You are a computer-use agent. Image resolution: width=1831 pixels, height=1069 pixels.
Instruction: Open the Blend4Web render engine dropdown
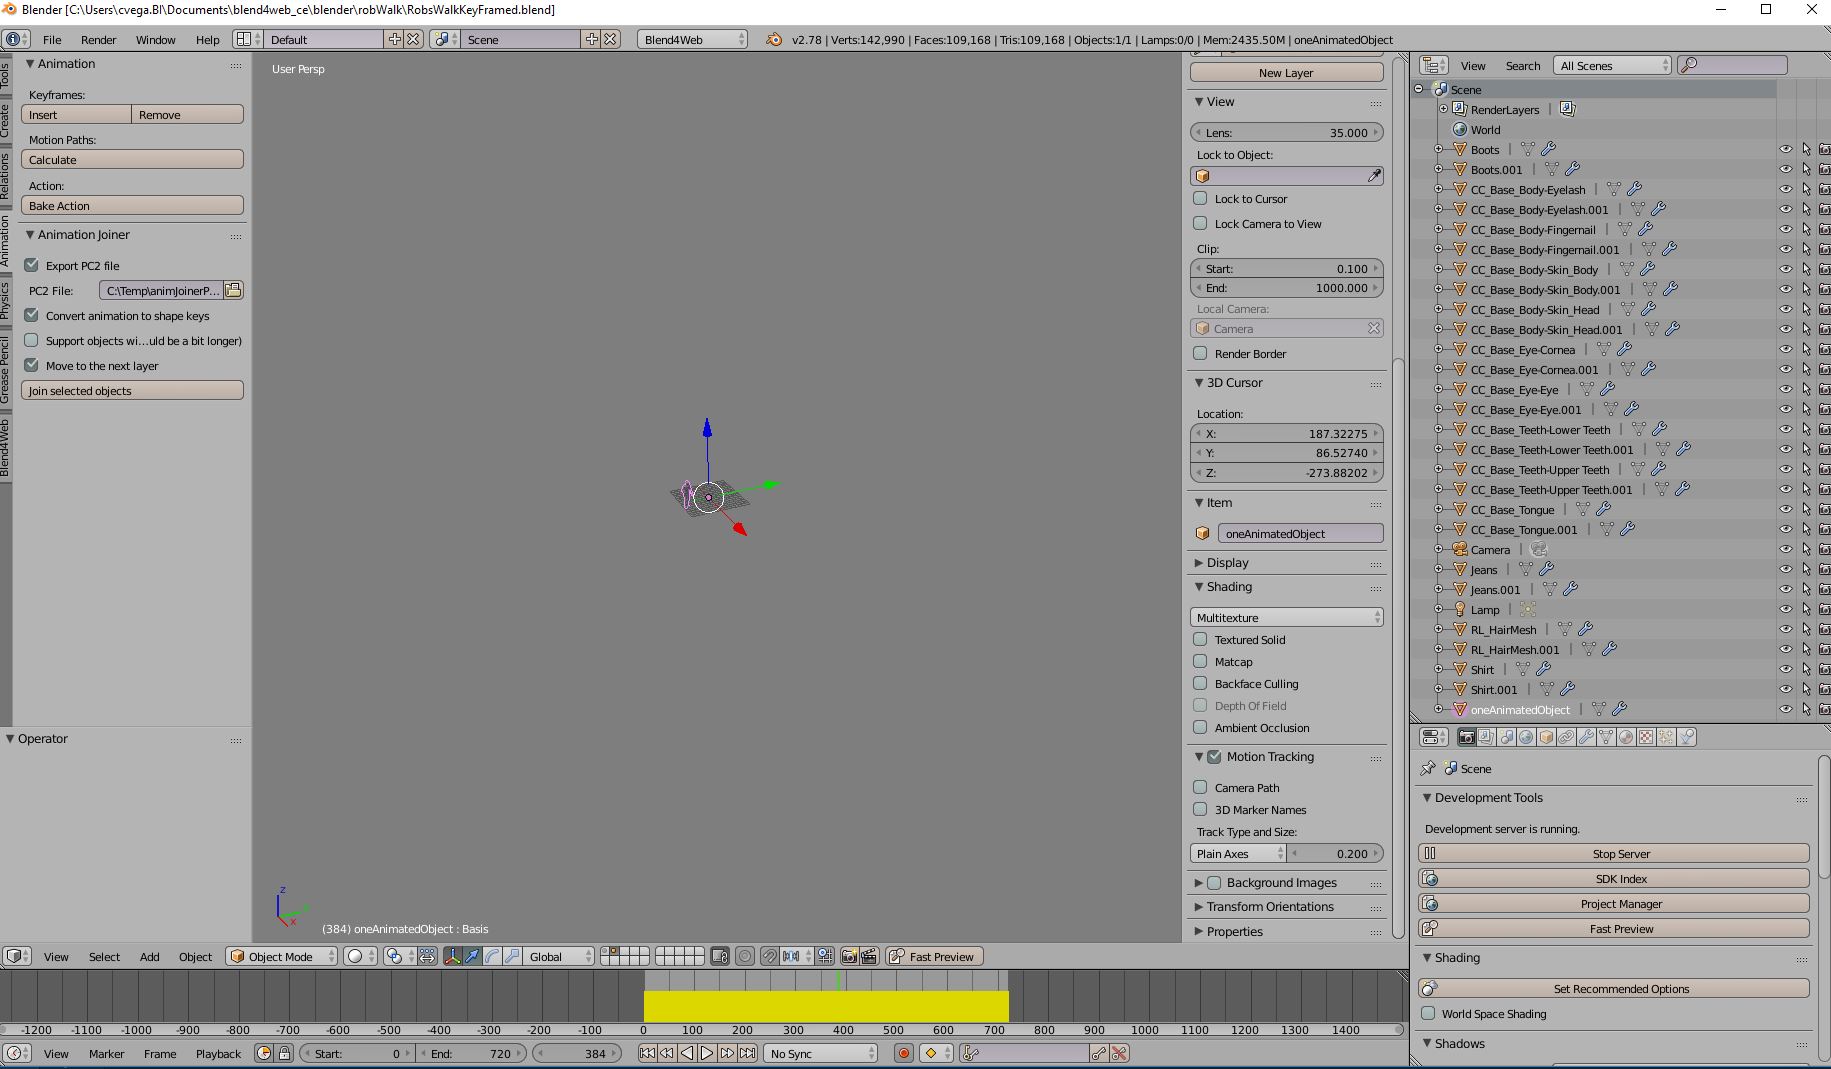tap(692, 39)
